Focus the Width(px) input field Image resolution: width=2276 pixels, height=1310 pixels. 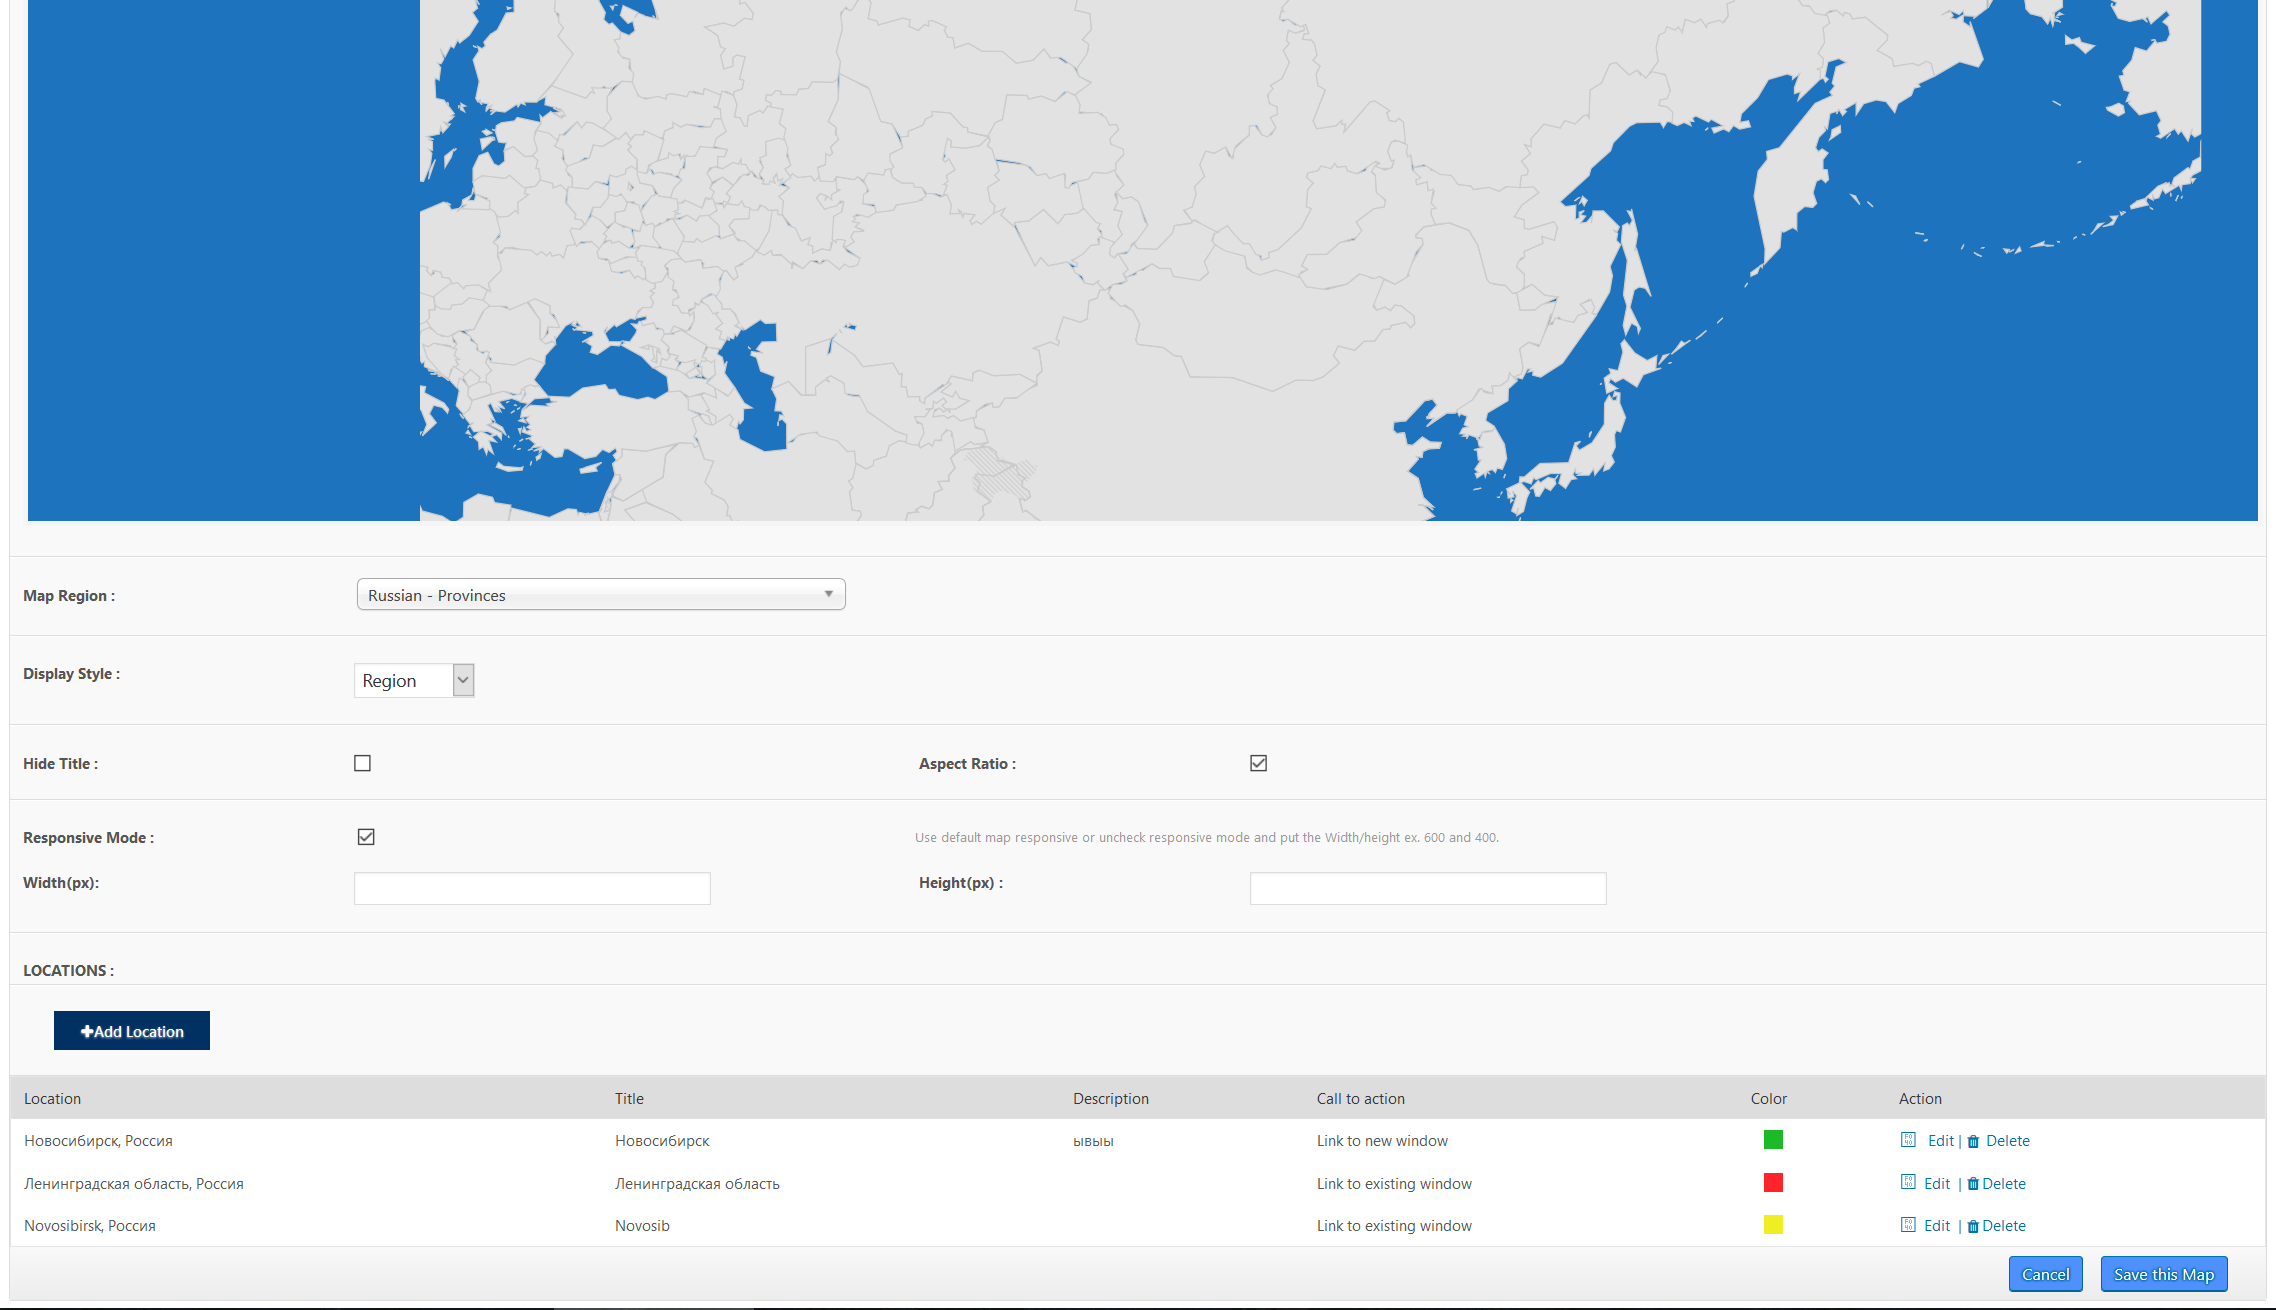click(532, 888)
